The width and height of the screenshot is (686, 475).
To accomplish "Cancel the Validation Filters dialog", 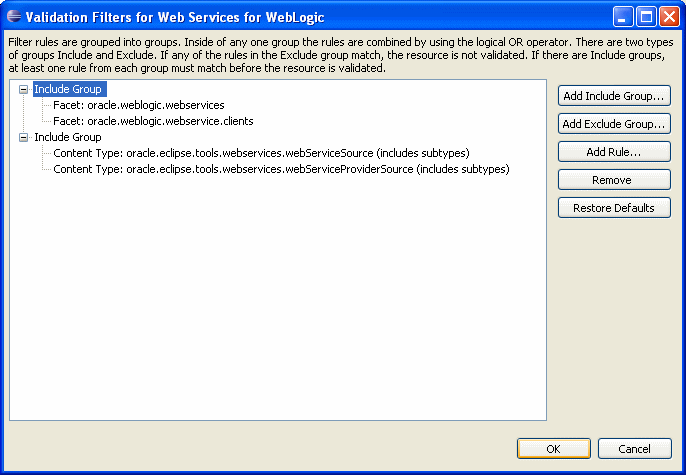I will click(x=634, y=449).
